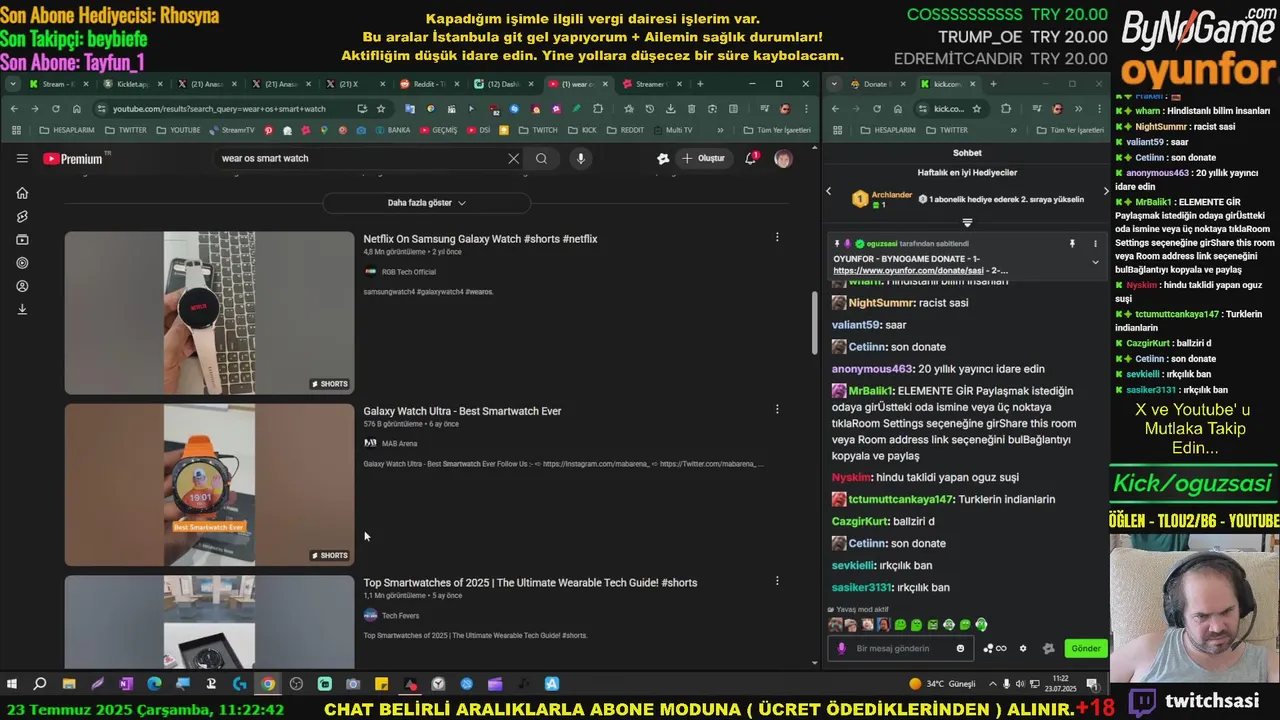The height and width of the screenshot is (720, 1280).
Task: Switch to the Kicklet.app browser tab
Action: (134, 84)
